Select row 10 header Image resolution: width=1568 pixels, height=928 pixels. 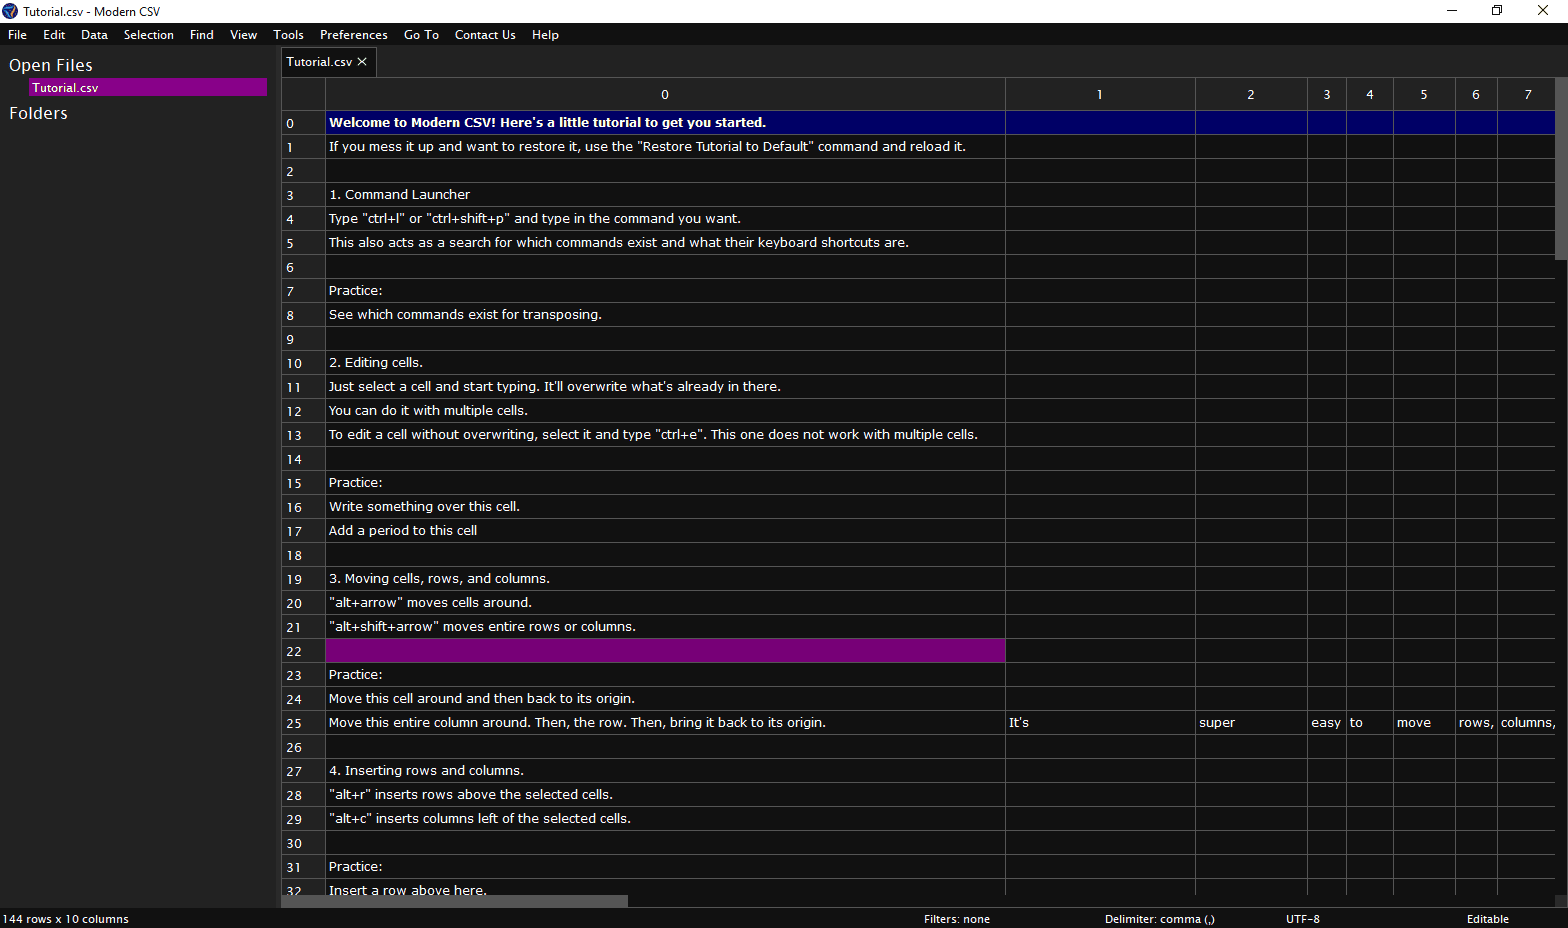[303, 363]
